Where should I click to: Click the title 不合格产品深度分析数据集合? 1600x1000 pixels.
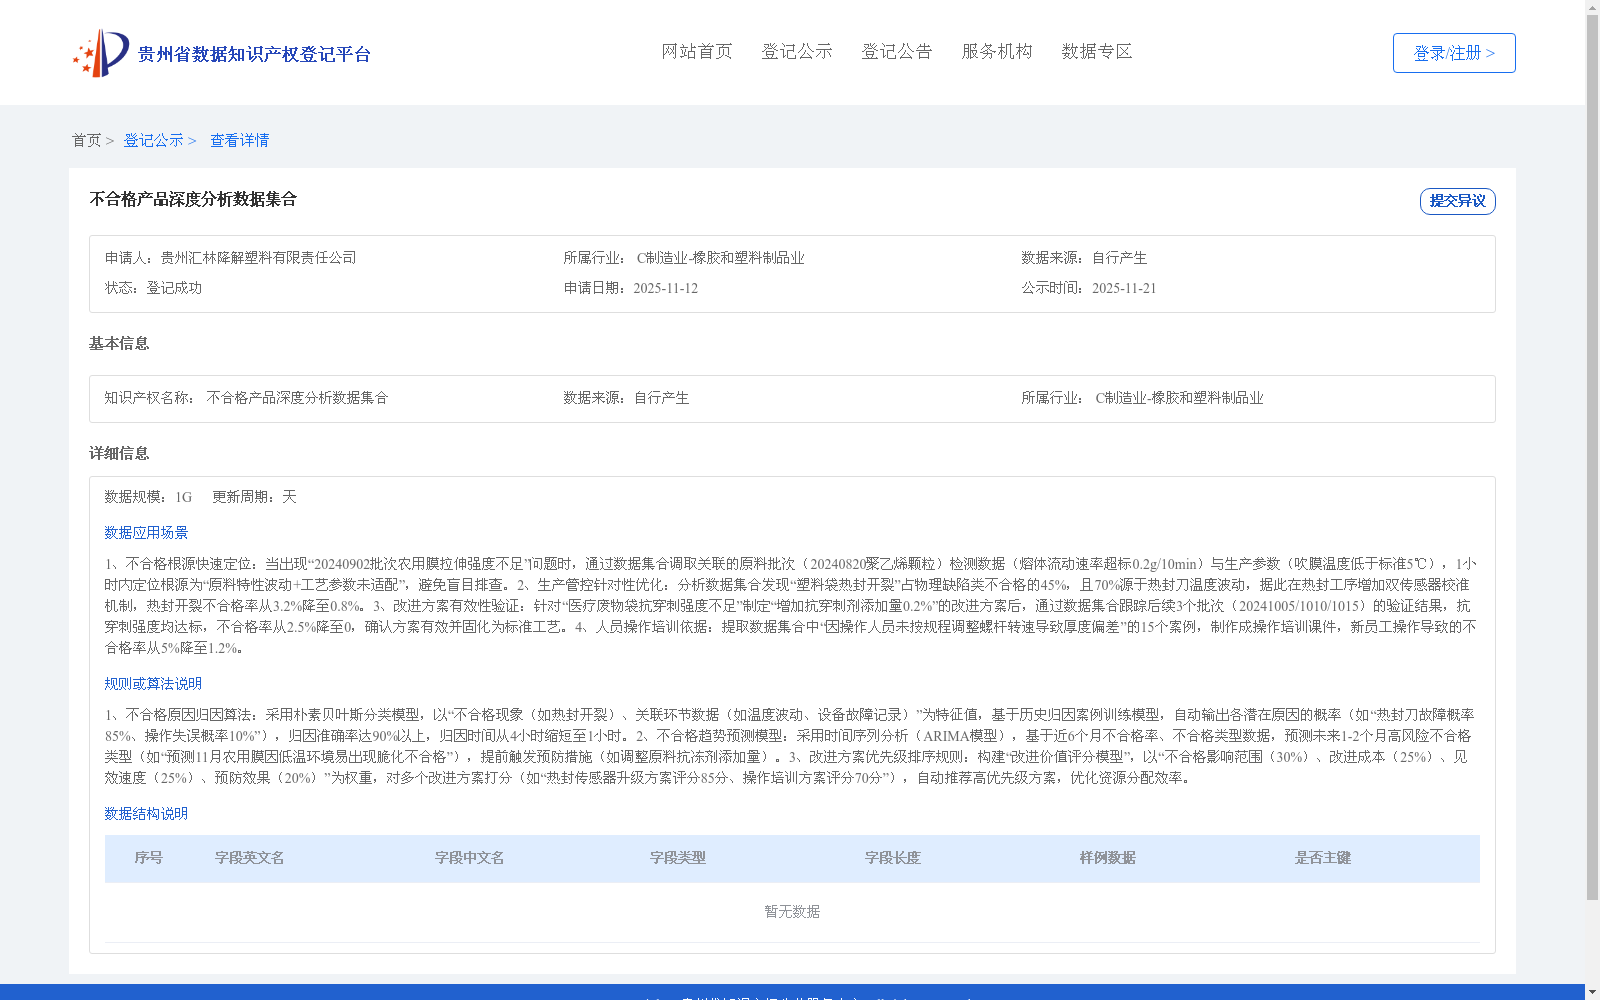(x=193, y=199)
